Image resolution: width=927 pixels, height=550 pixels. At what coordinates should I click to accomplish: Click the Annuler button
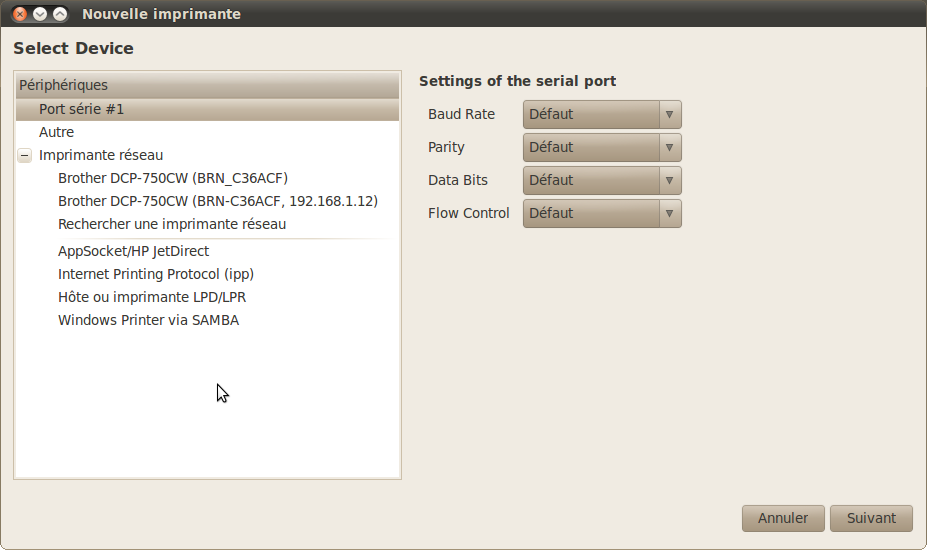pyautogui.click(x=783, y=518)
